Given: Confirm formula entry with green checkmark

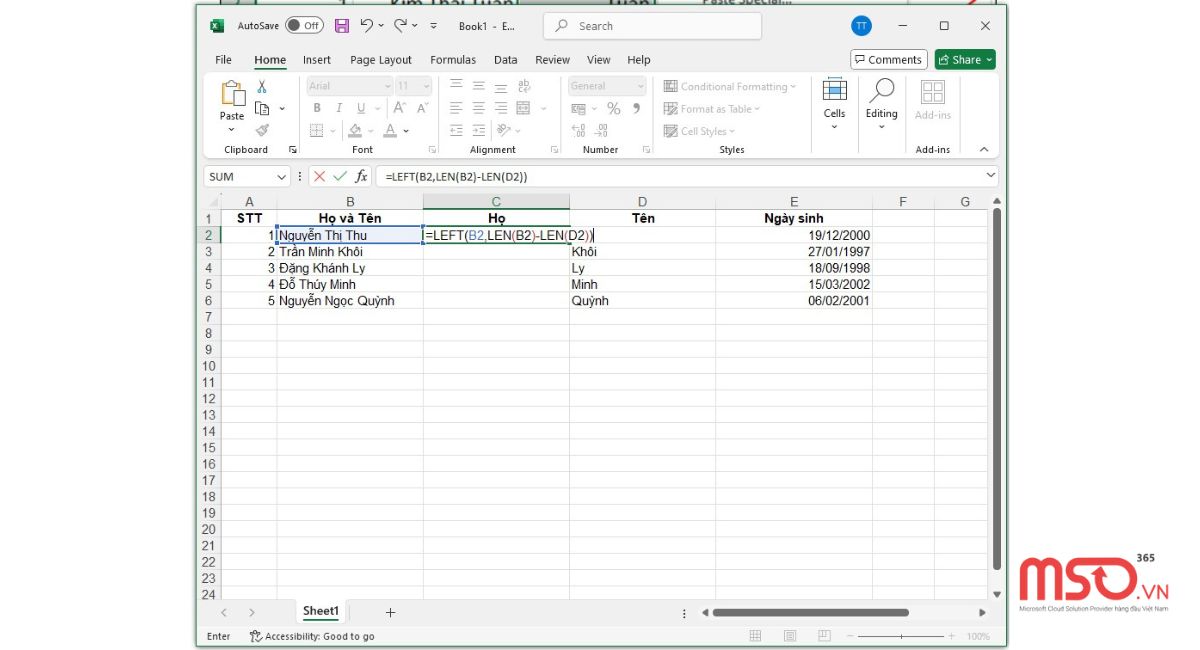Looking at the screenshot, I should pyautogui.click(x=340, y=176).
